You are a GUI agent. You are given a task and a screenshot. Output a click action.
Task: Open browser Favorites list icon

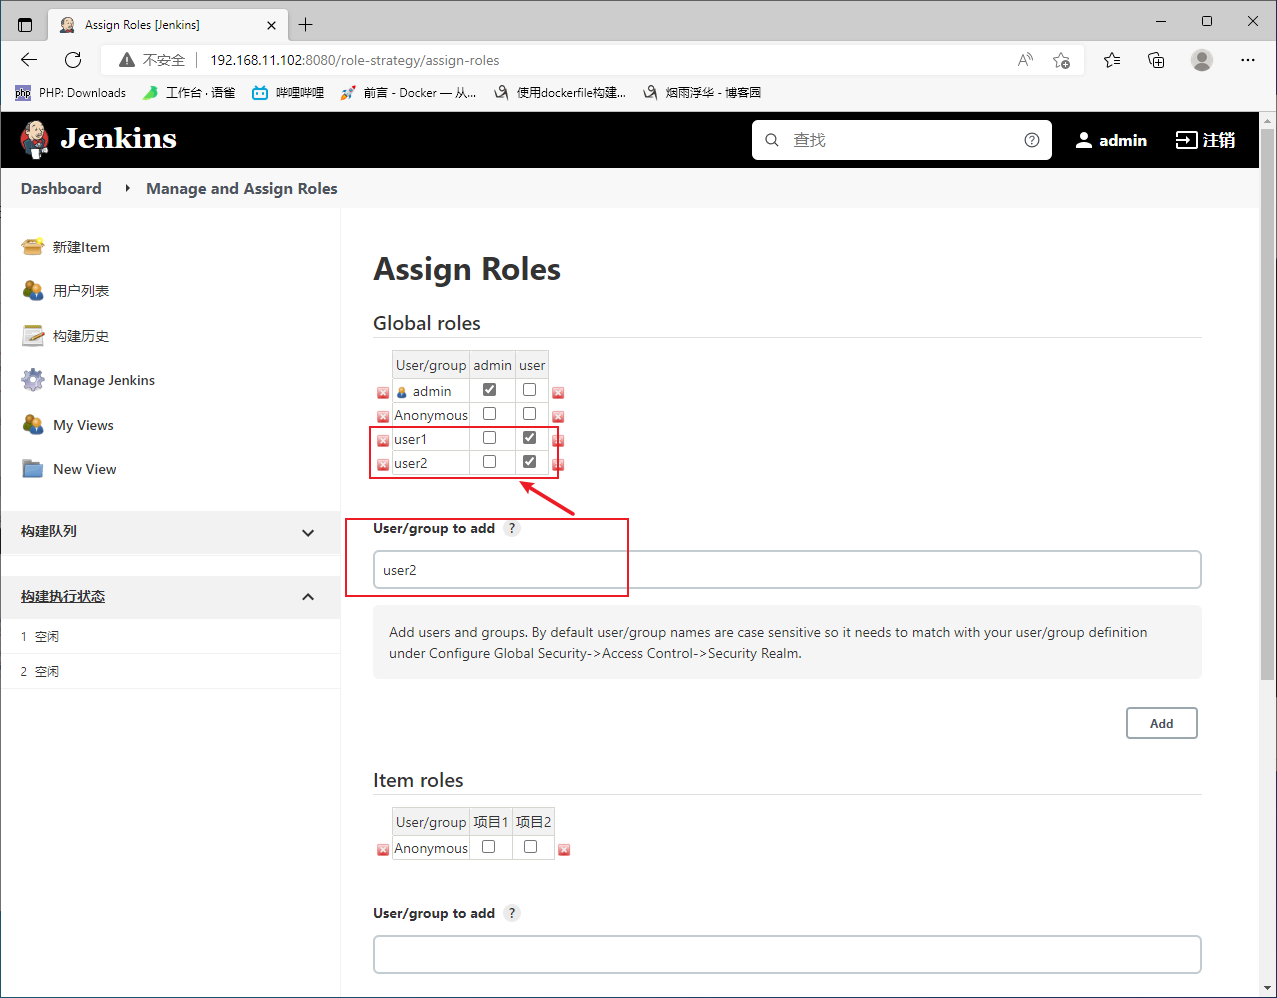coord(1112,60)
